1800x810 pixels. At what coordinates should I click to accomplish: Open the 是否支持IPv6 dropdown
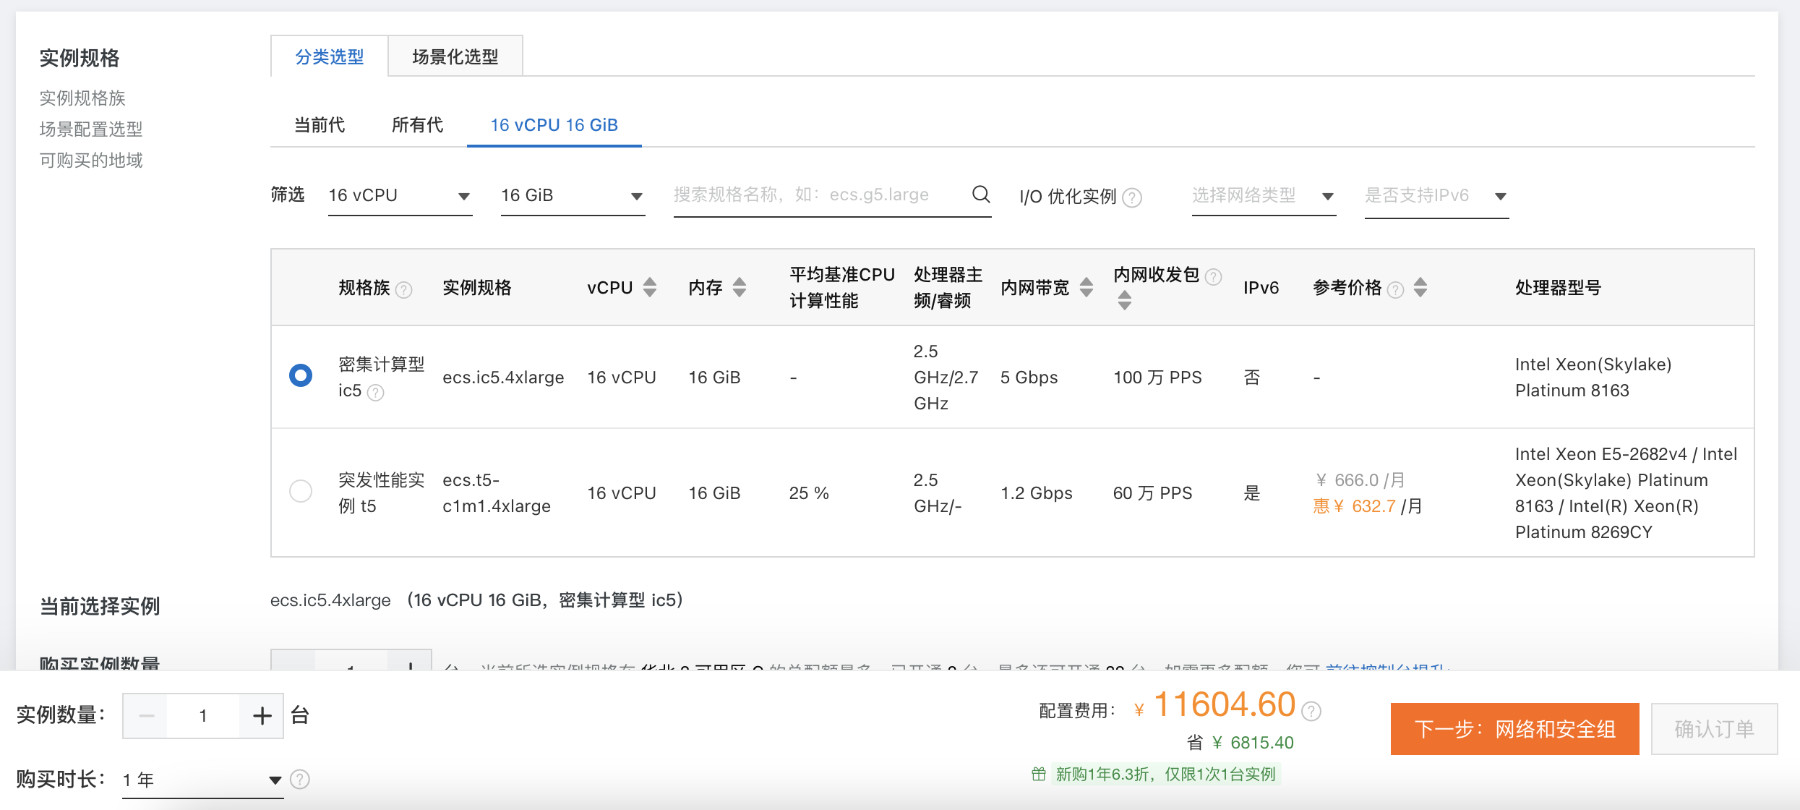(1437, 196)
